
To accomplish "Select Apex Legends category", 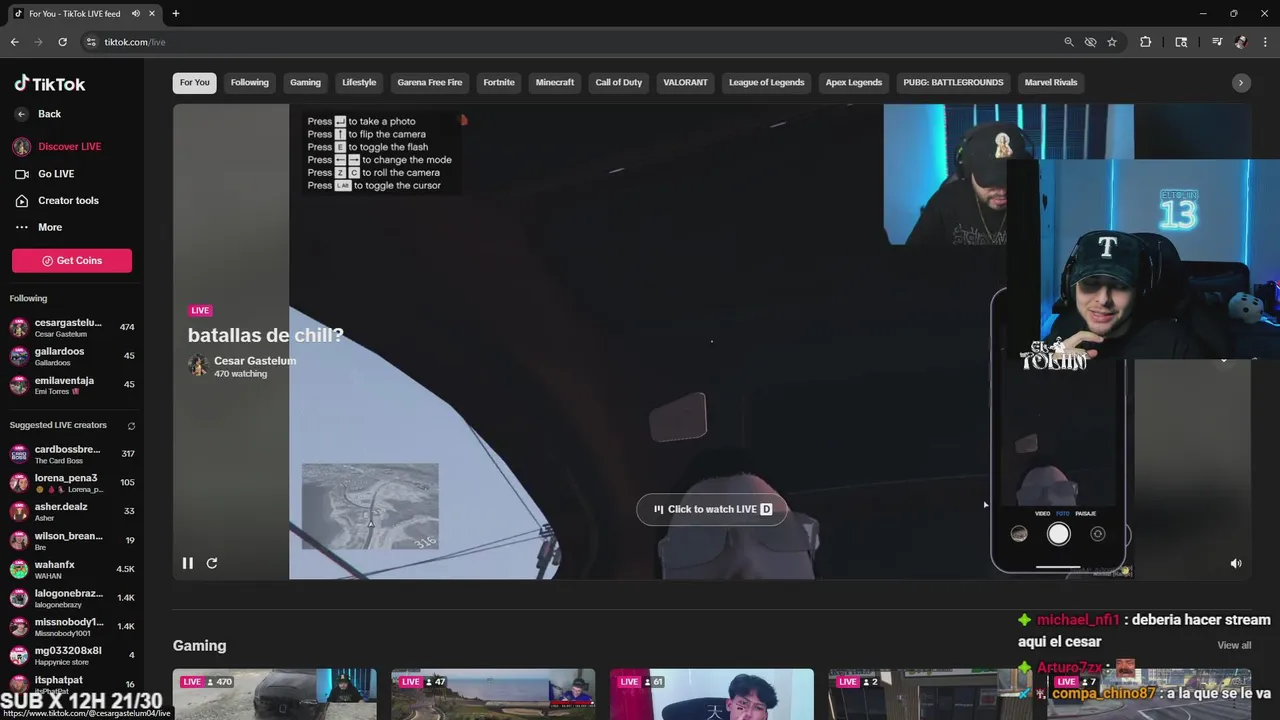I will [854, 83].
